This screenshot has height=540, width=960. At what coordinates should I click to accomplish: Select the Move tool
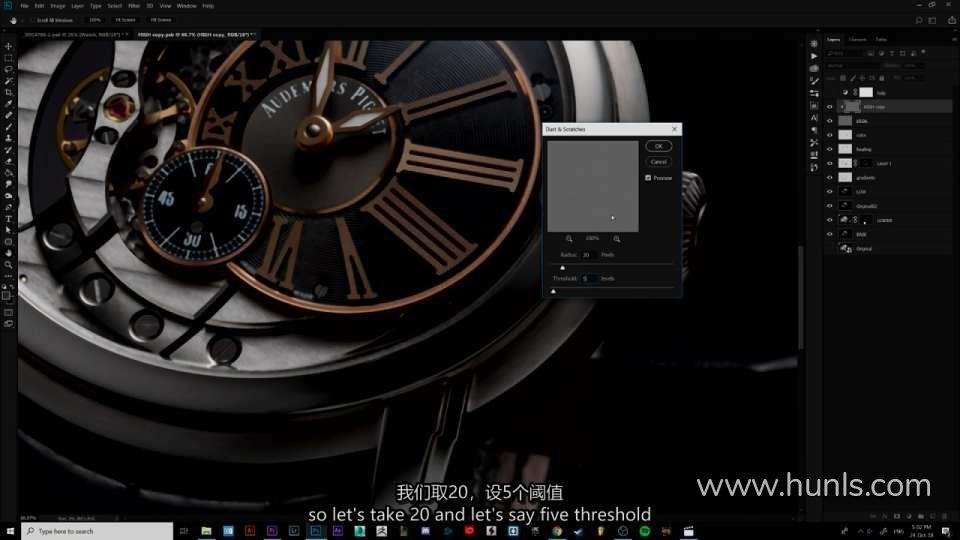[x=9, y=46]
